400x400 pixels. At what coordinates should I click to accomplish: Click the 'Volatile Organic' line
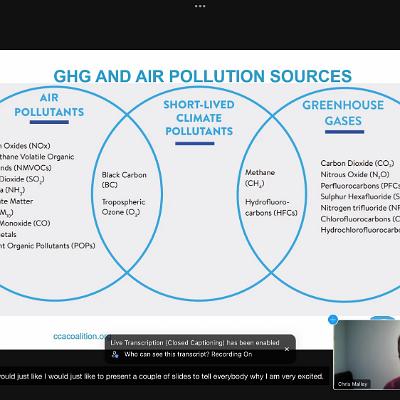pos(37,157)
